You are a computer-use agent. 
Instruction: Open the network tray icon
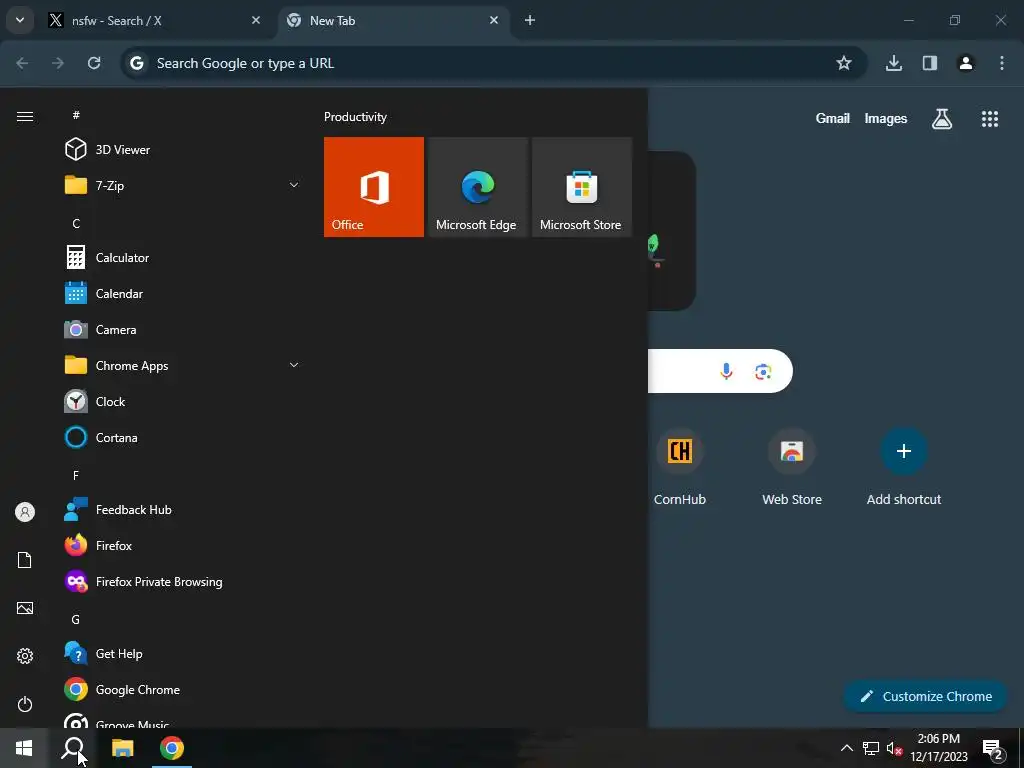click(x=871, y=748)
